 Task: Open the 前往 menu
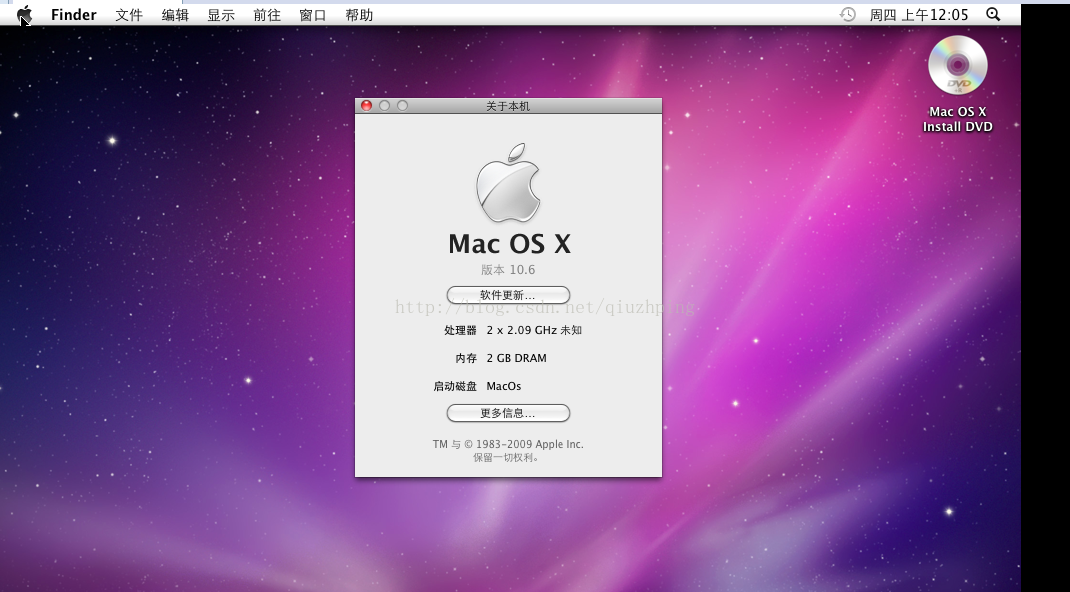[267, 15]
